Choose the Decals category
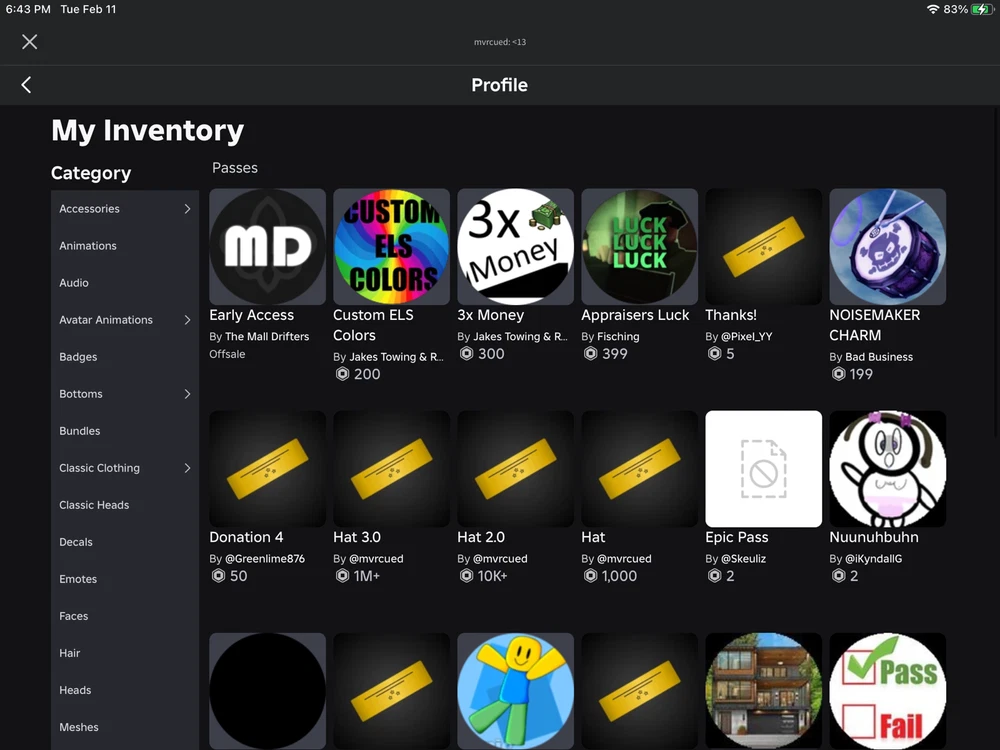The height and width of the screenshot is (750, 1000). tap(76, 542)
